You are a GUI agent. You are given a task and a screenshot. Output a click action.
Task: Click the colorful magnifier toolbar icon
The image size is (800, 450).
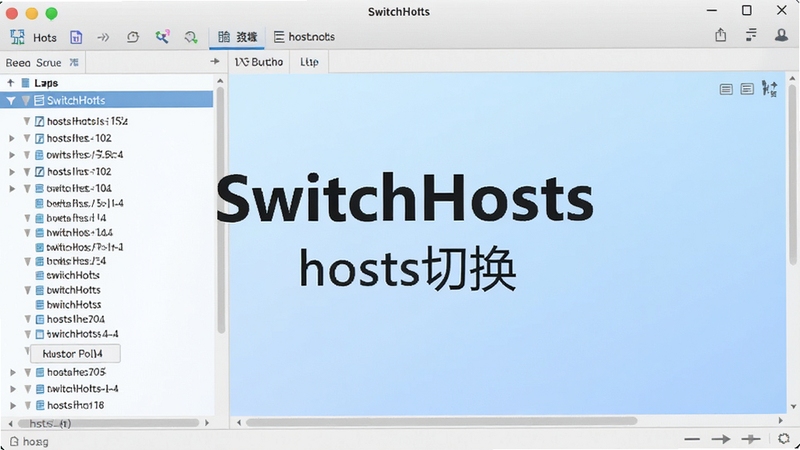(162, 37)
